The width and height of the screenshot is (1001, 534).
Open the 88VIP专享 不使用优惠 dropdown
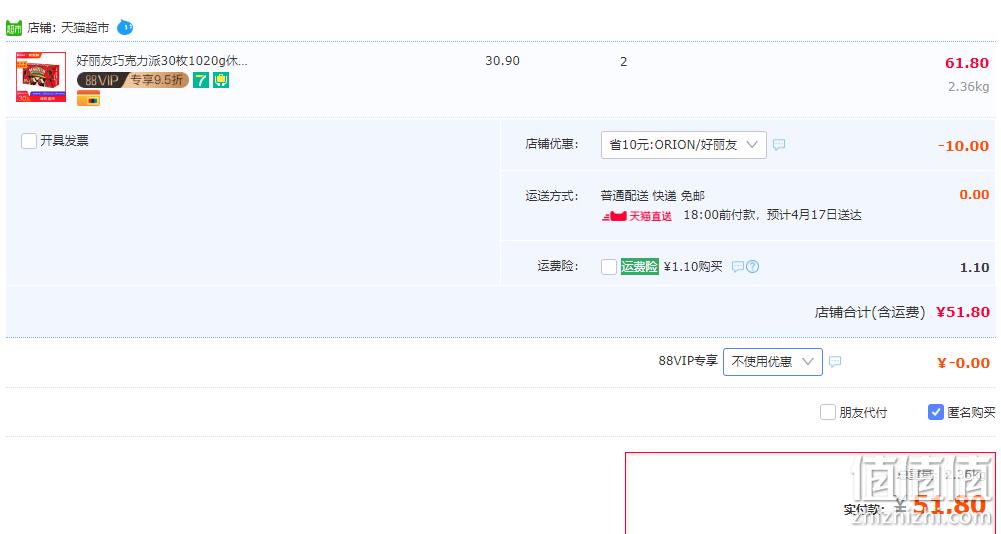(772, 362)
